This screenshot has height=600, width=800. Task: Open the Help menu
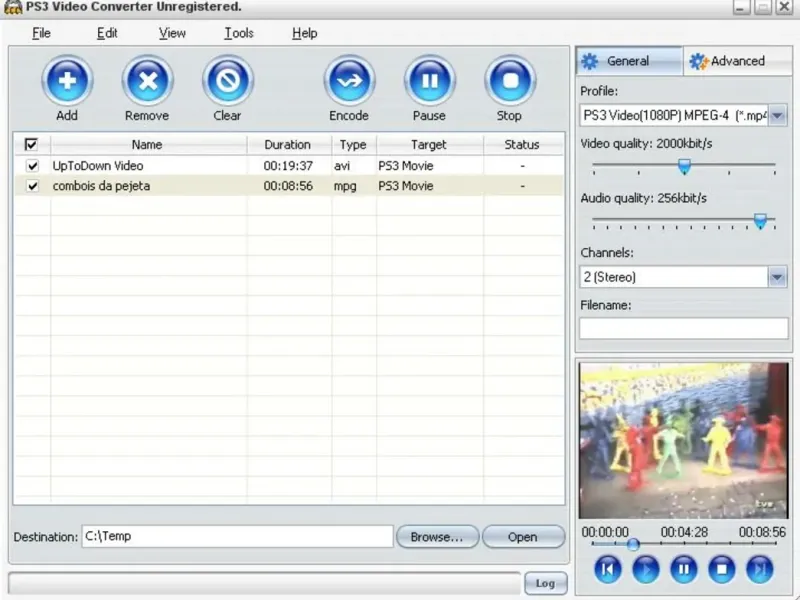tap(305, 33)
